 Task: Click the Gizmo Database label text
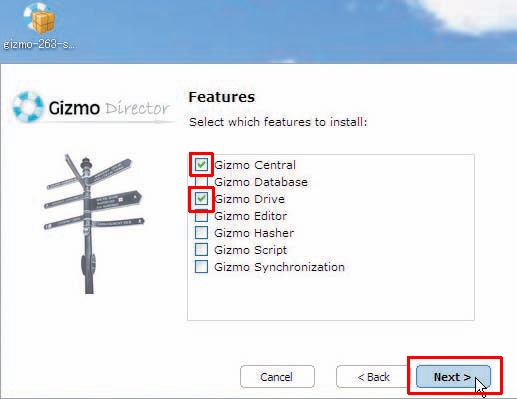coord(261,182)
